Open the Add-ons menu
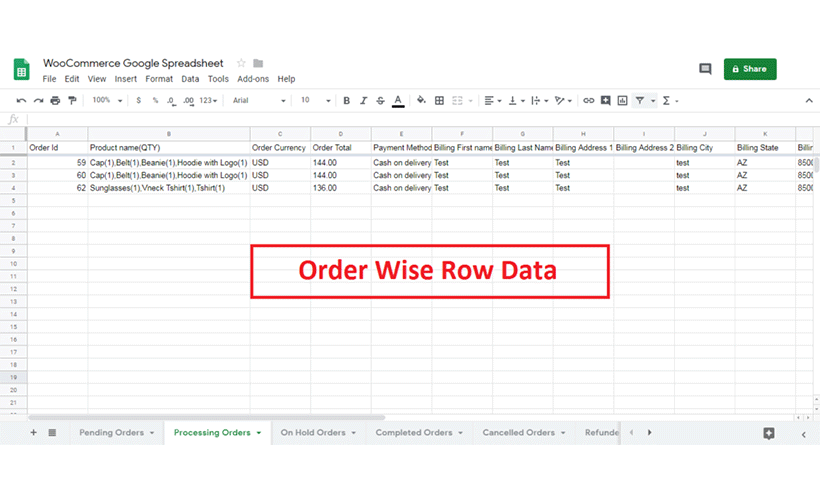The height and width of the screenshot is (495, 820). [x=253, y=79]
